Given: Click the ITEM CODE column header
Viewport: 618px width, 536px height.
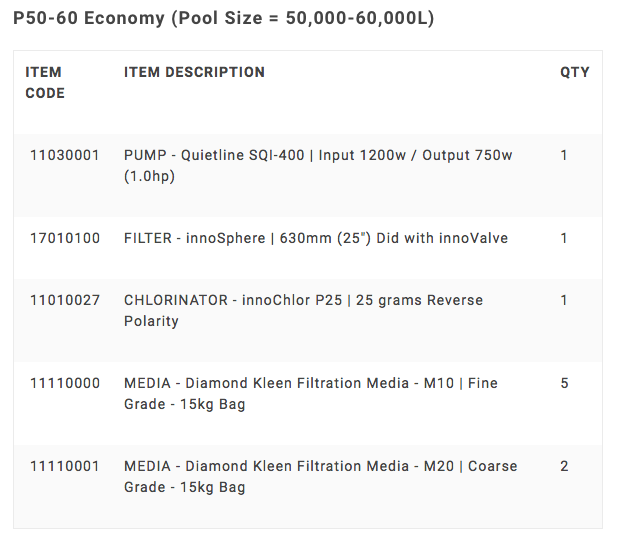Looking at the screenshot, I should 45,82.
